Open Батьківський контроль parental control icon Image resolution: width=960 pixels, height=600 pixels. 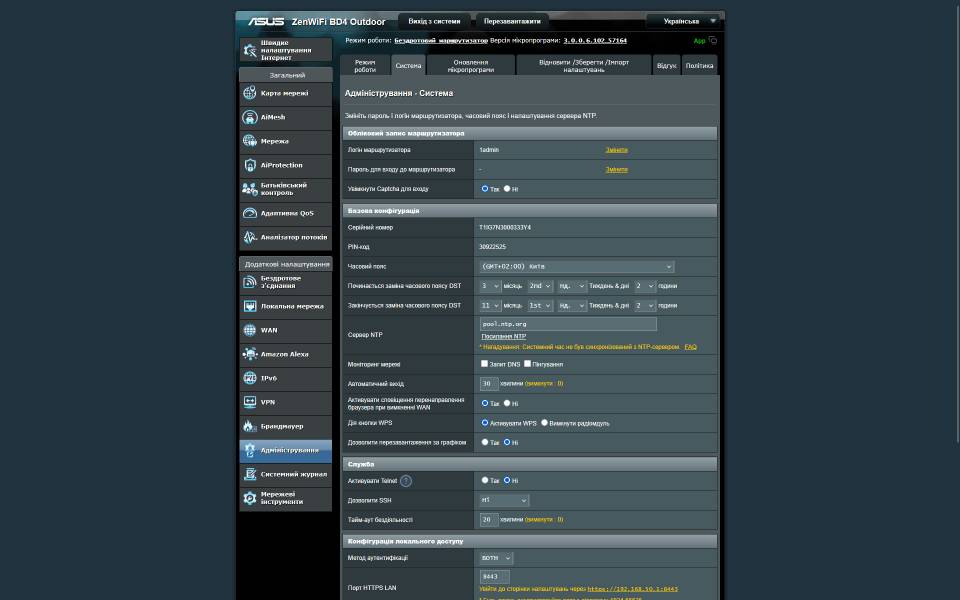click(x=250, y=189)
